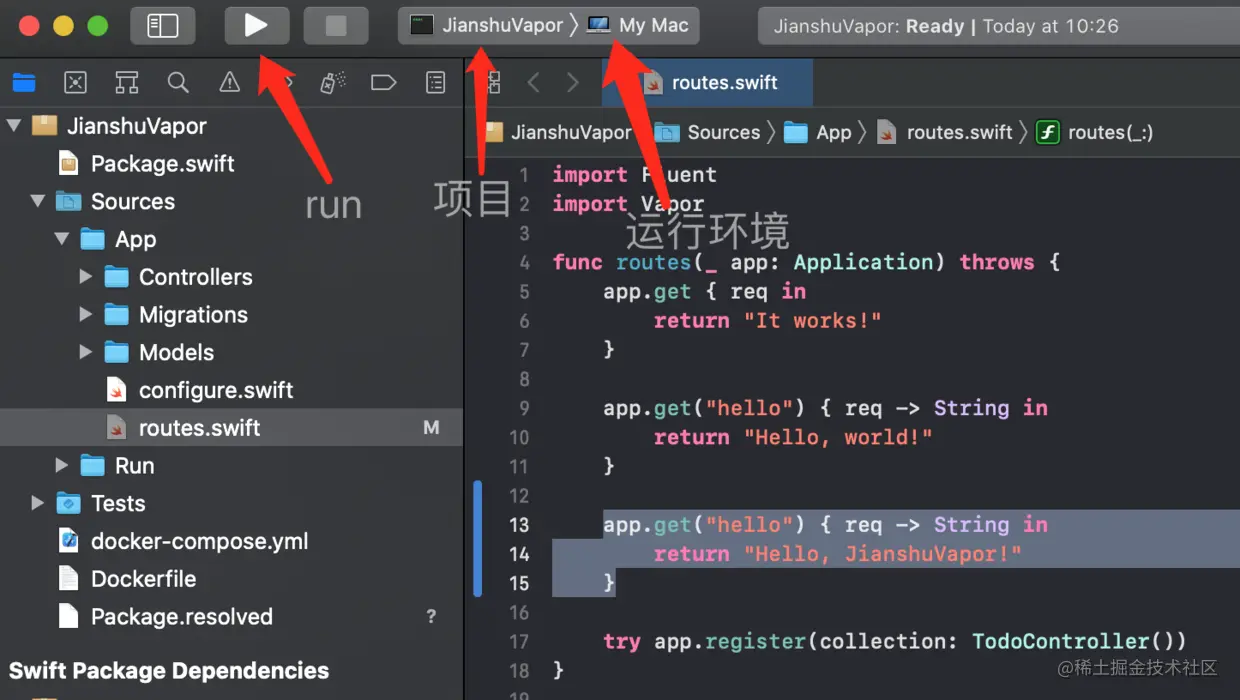1240x700 pixels.
Task: Click the "Hello, JianshuVapor!" string in code
Action: pos(882,554)
